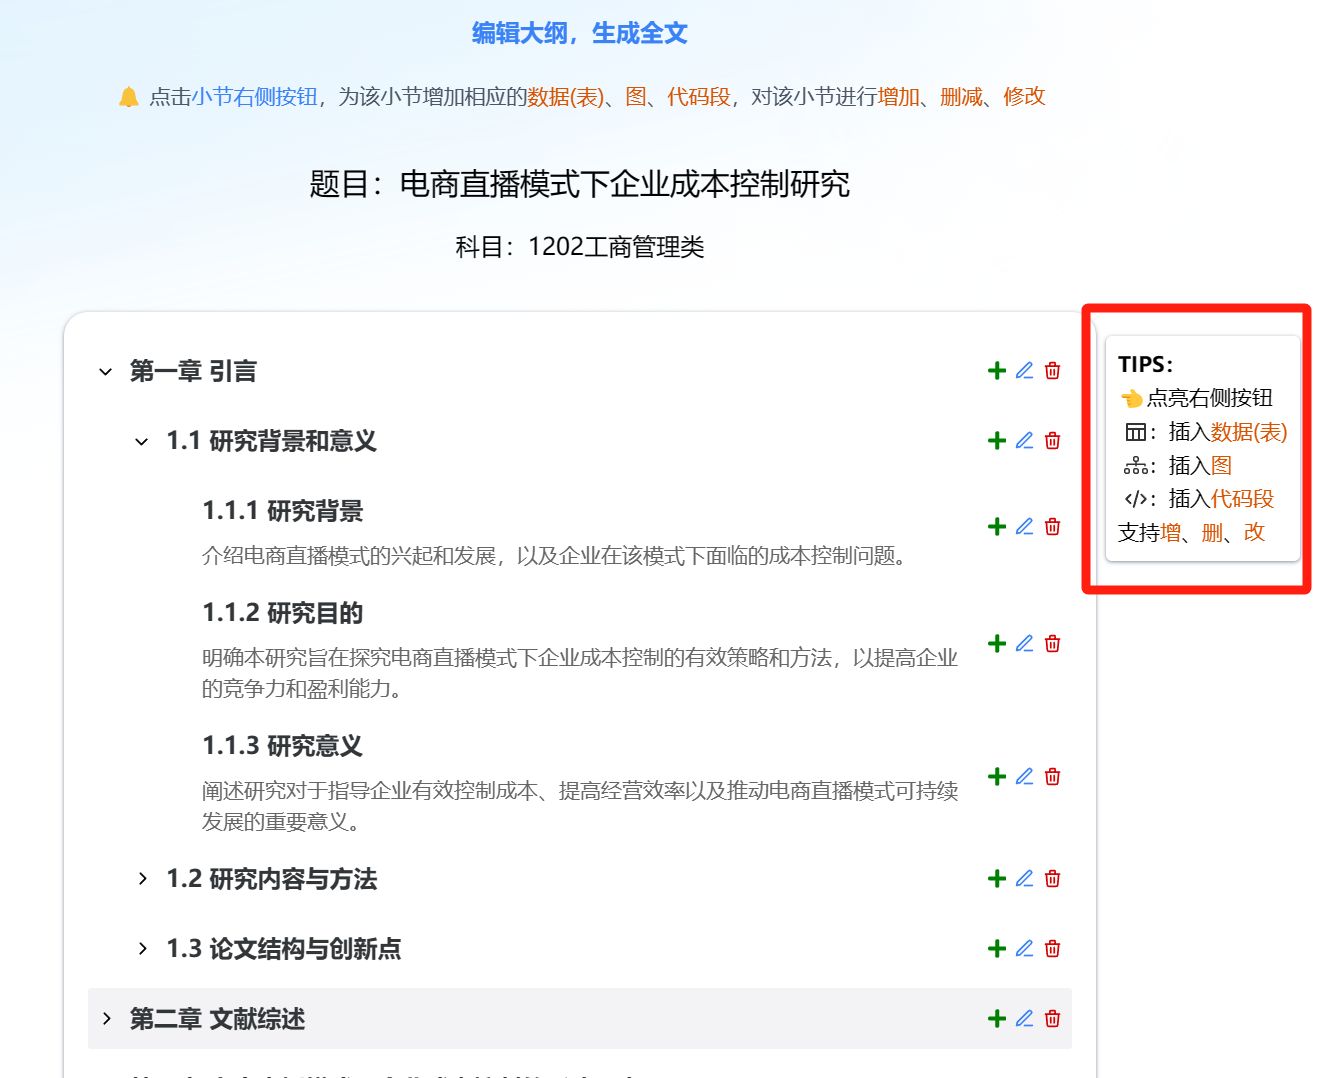This screenshot has height=1078, width=1335.
Task: Click the plus icon for 1.1 研究背景和意义
Action: (x=996, y=441)
